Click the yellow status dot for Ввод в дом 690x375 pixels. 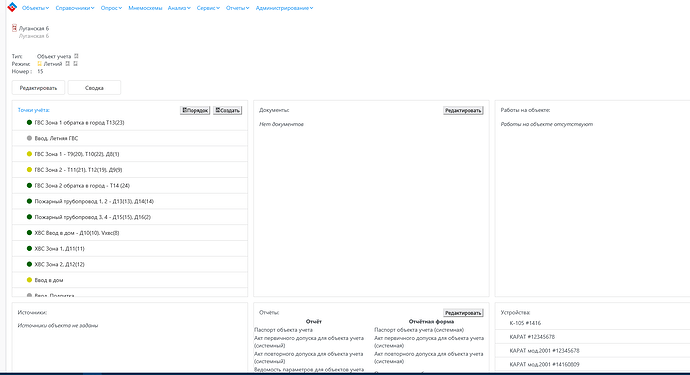coord(29,280)
